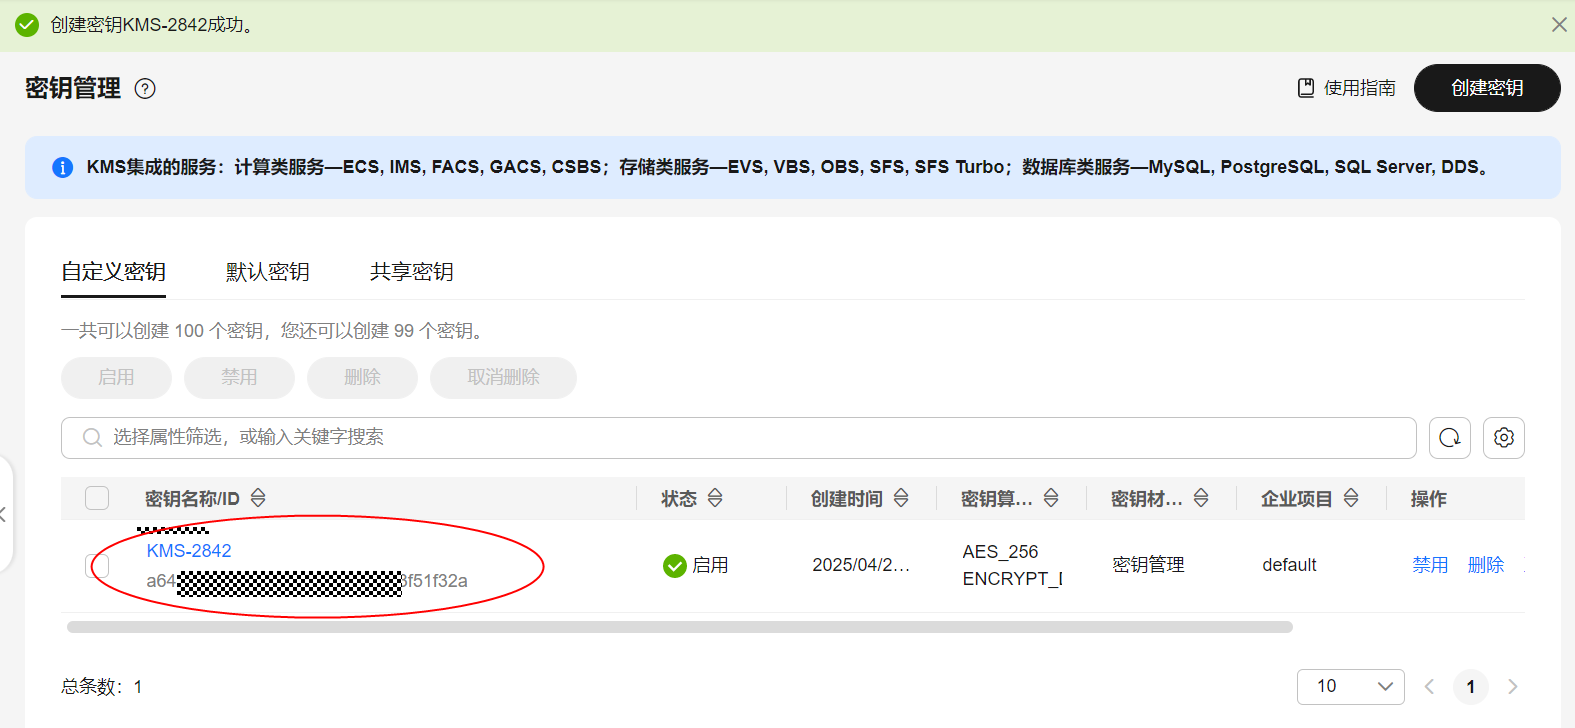Switch to 自定义密钥 tab
Viewport: 1575px width, 728px height.
113,272
